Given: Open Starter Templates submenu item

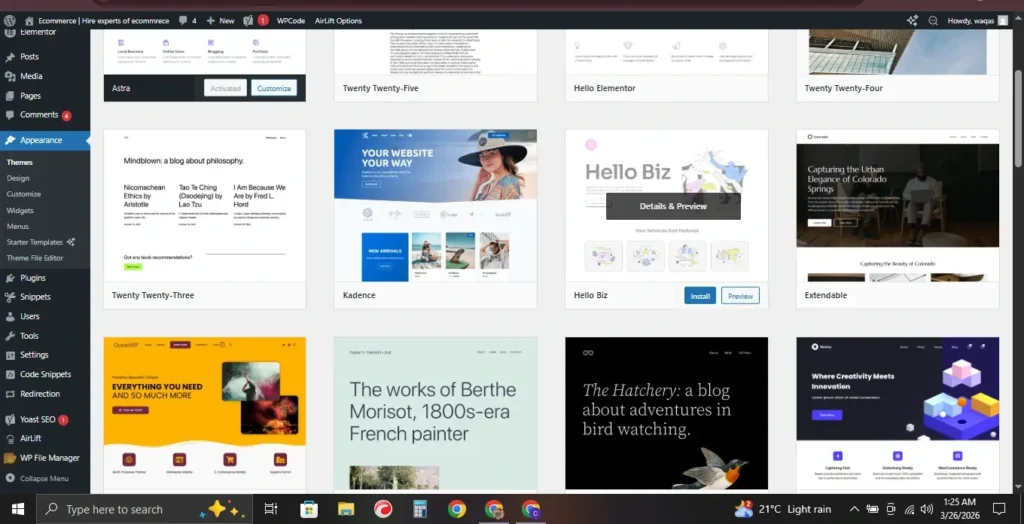Looking at the screenshot, I should 40,242.
